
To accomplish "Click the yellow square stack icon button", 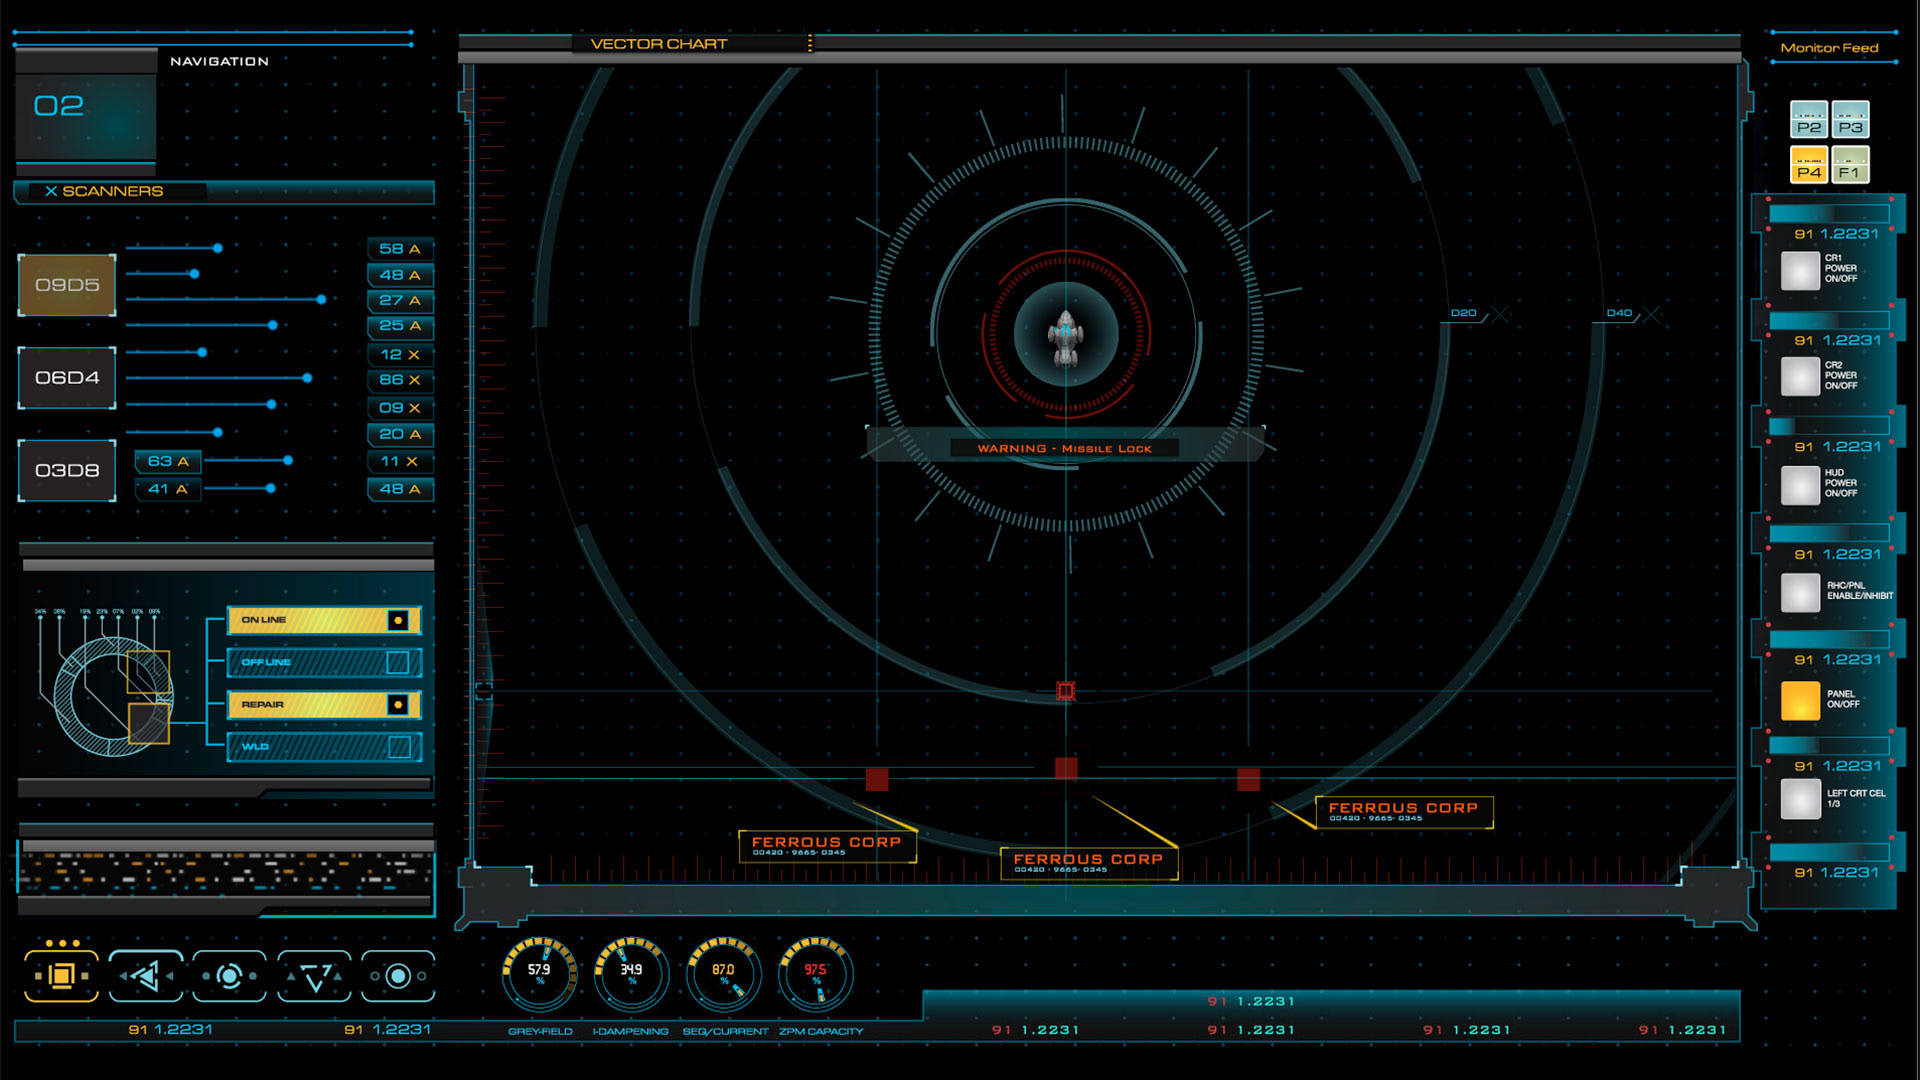I will point(61,975).
